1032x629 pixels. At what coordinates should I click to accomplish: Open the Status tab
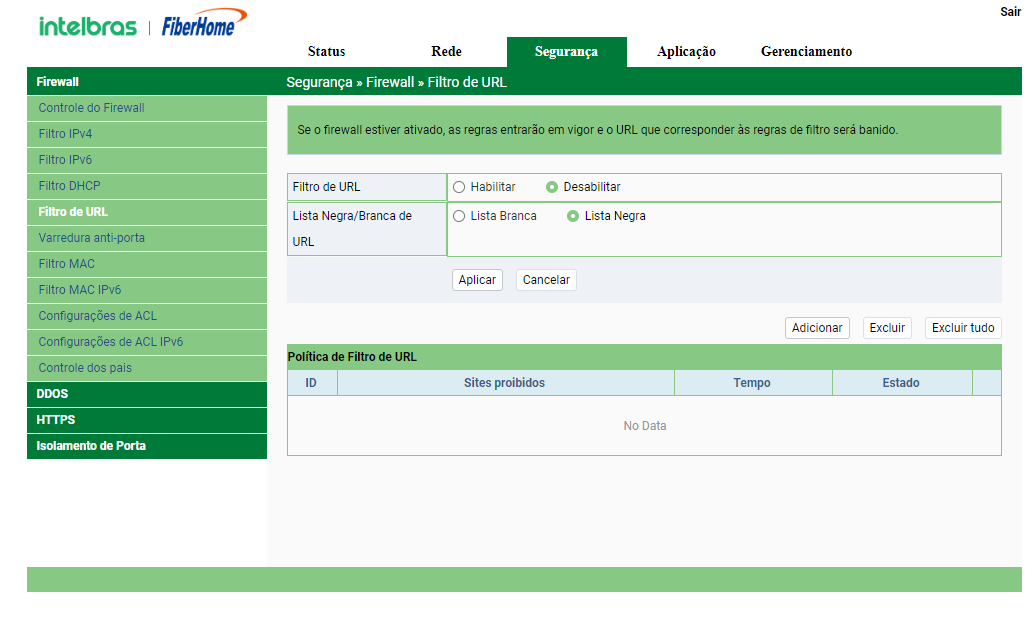tap(326, 51)
